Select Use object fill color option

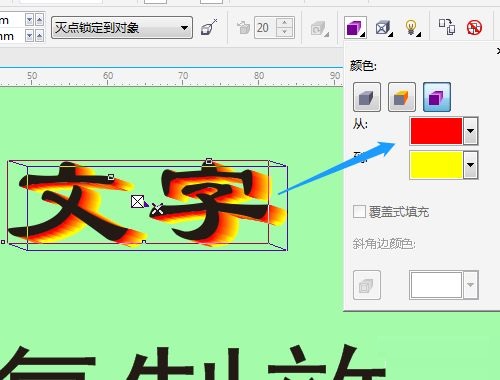pyautogui.click(x=367, y=97)
